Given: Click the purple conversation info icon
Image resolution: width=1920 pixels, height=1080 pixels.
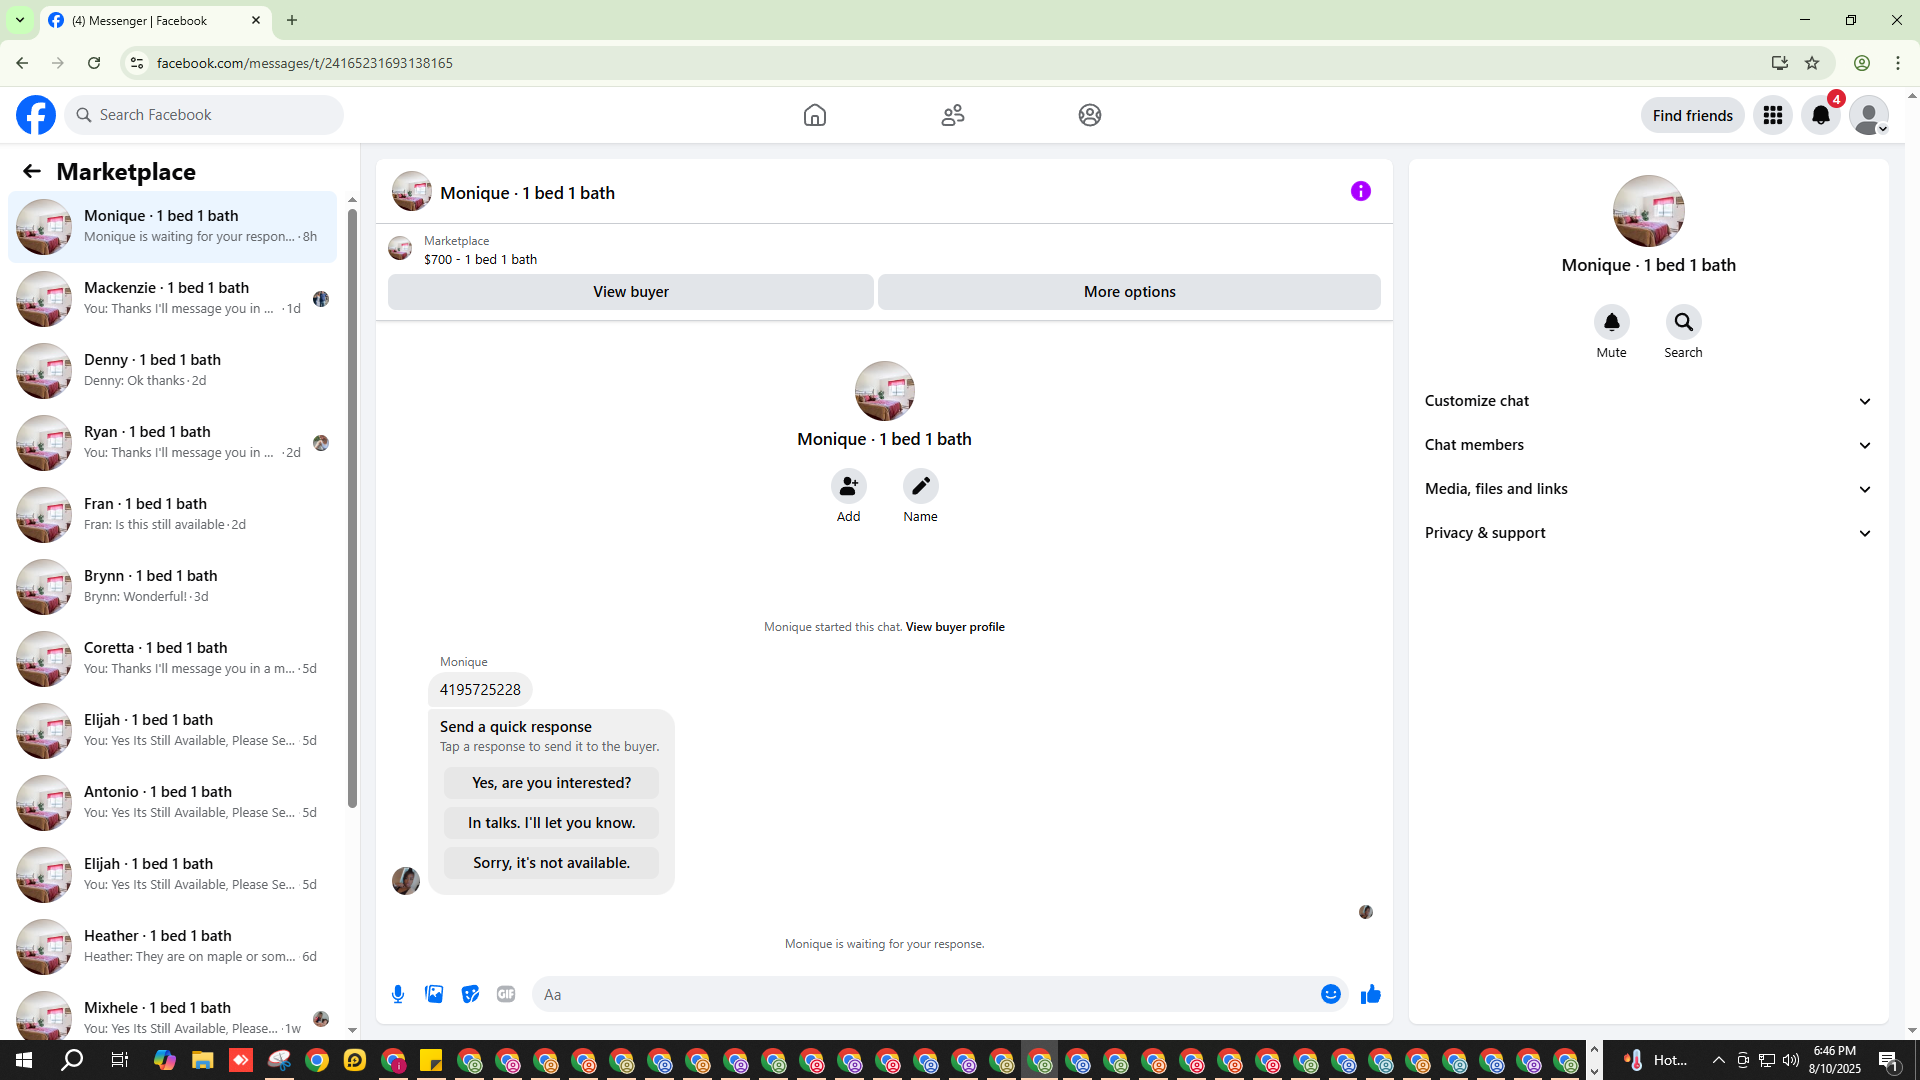Looking at the screenshot, I should point(1360,191).
